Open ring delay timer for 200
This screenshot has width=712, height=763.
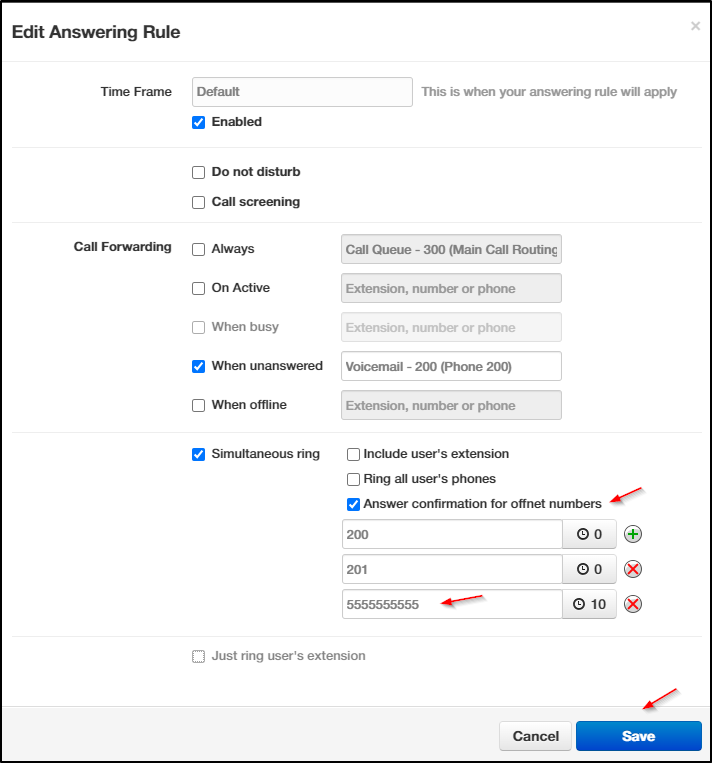tap(589, 534)
